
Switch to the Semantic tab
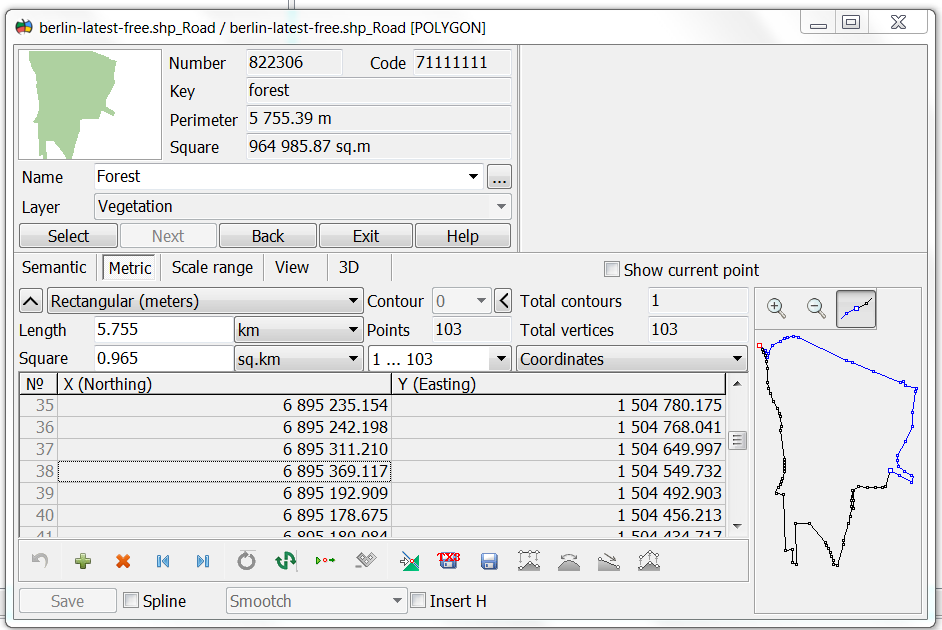click(x=54, y=267)
